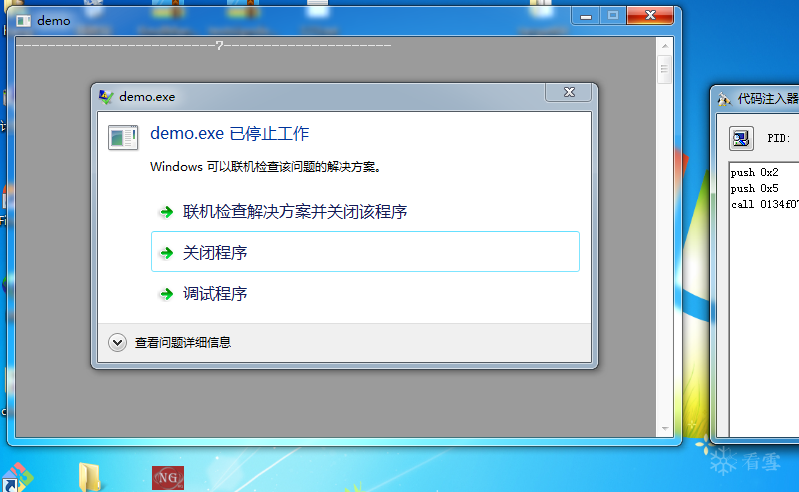Click the application icon beside the crash heading
Viewport: 799px width, 492px height.
coord(123,137)
